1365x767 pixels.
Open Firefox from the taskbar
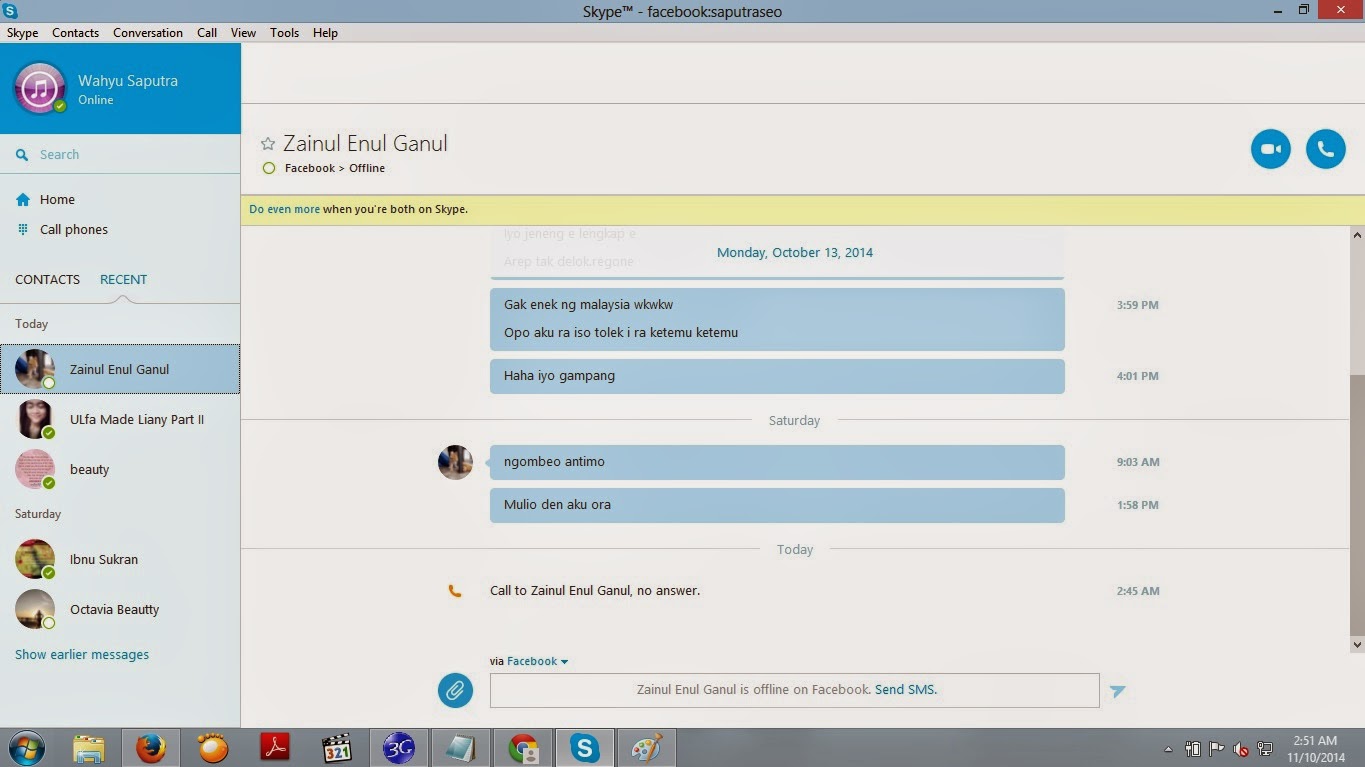pos(151,748)
